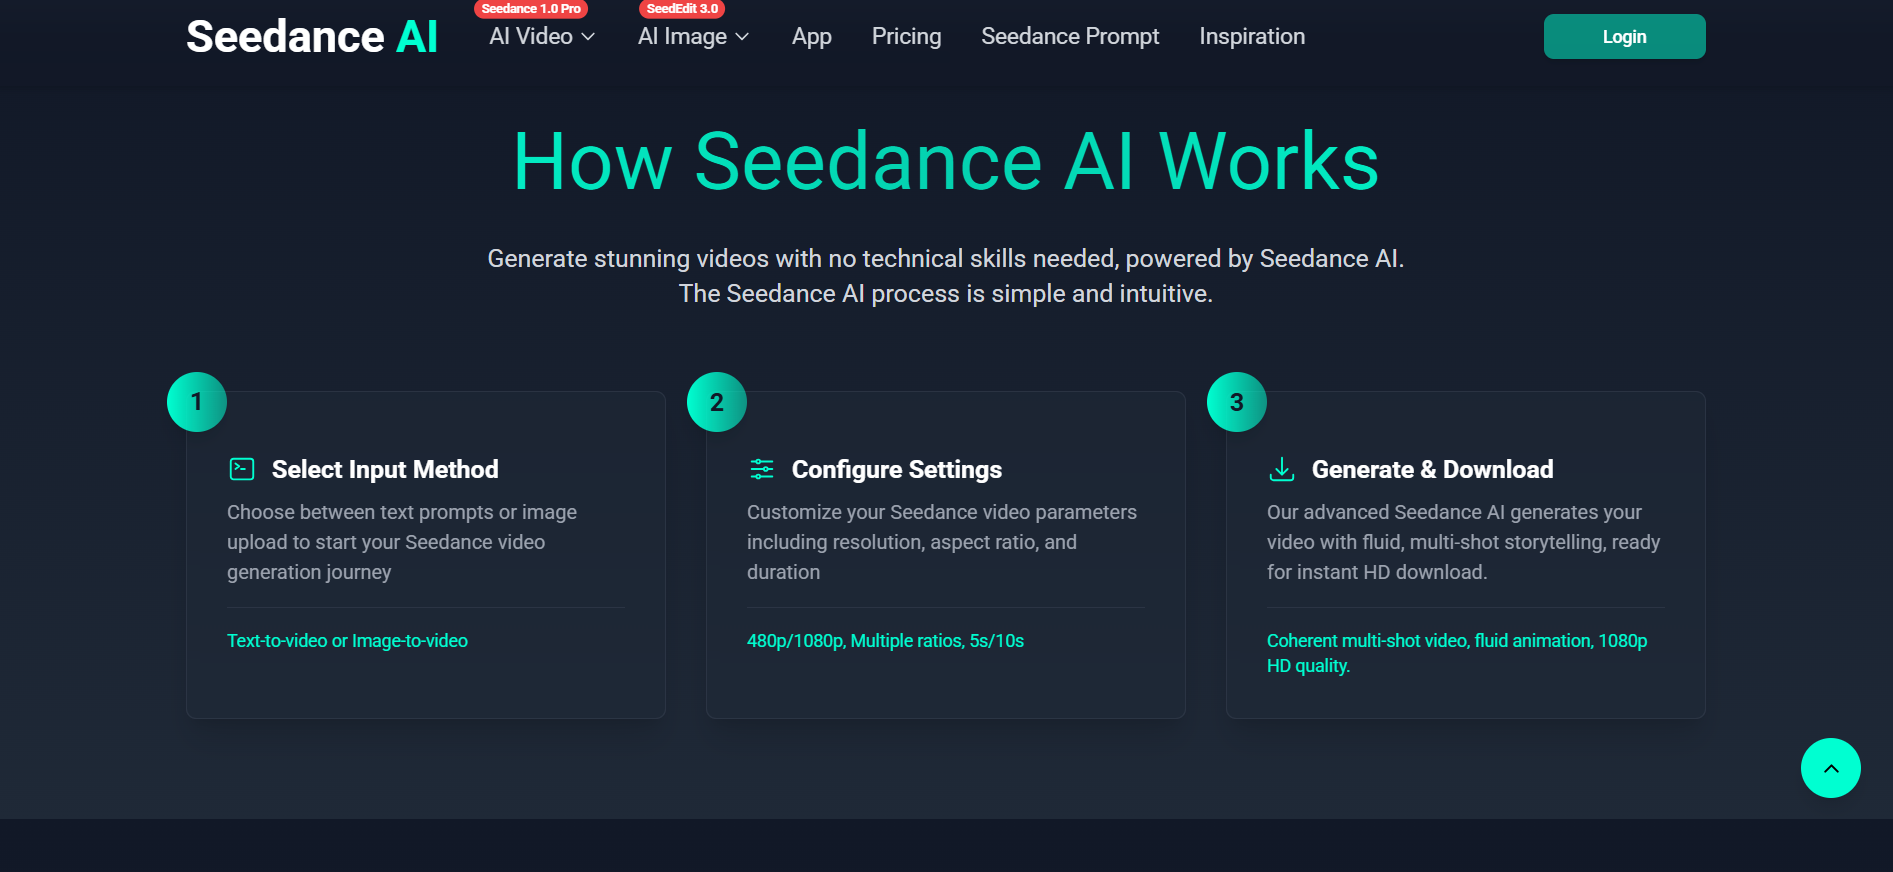Open the AI Video dropdown menu
Image resolution: width=1893 pixels, height=872 pixels.
point(542,36)
